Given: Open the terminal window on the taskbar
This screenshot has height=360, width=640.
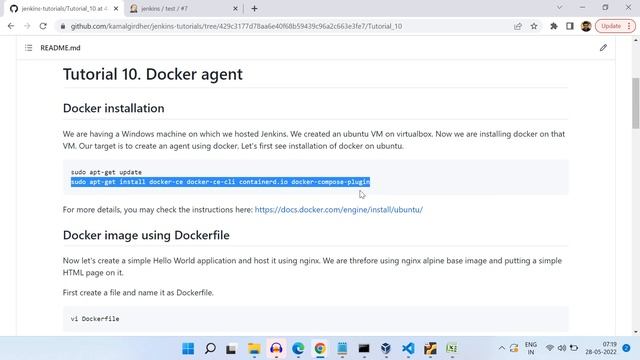Looking at the screenshot, I should (364, 349).
